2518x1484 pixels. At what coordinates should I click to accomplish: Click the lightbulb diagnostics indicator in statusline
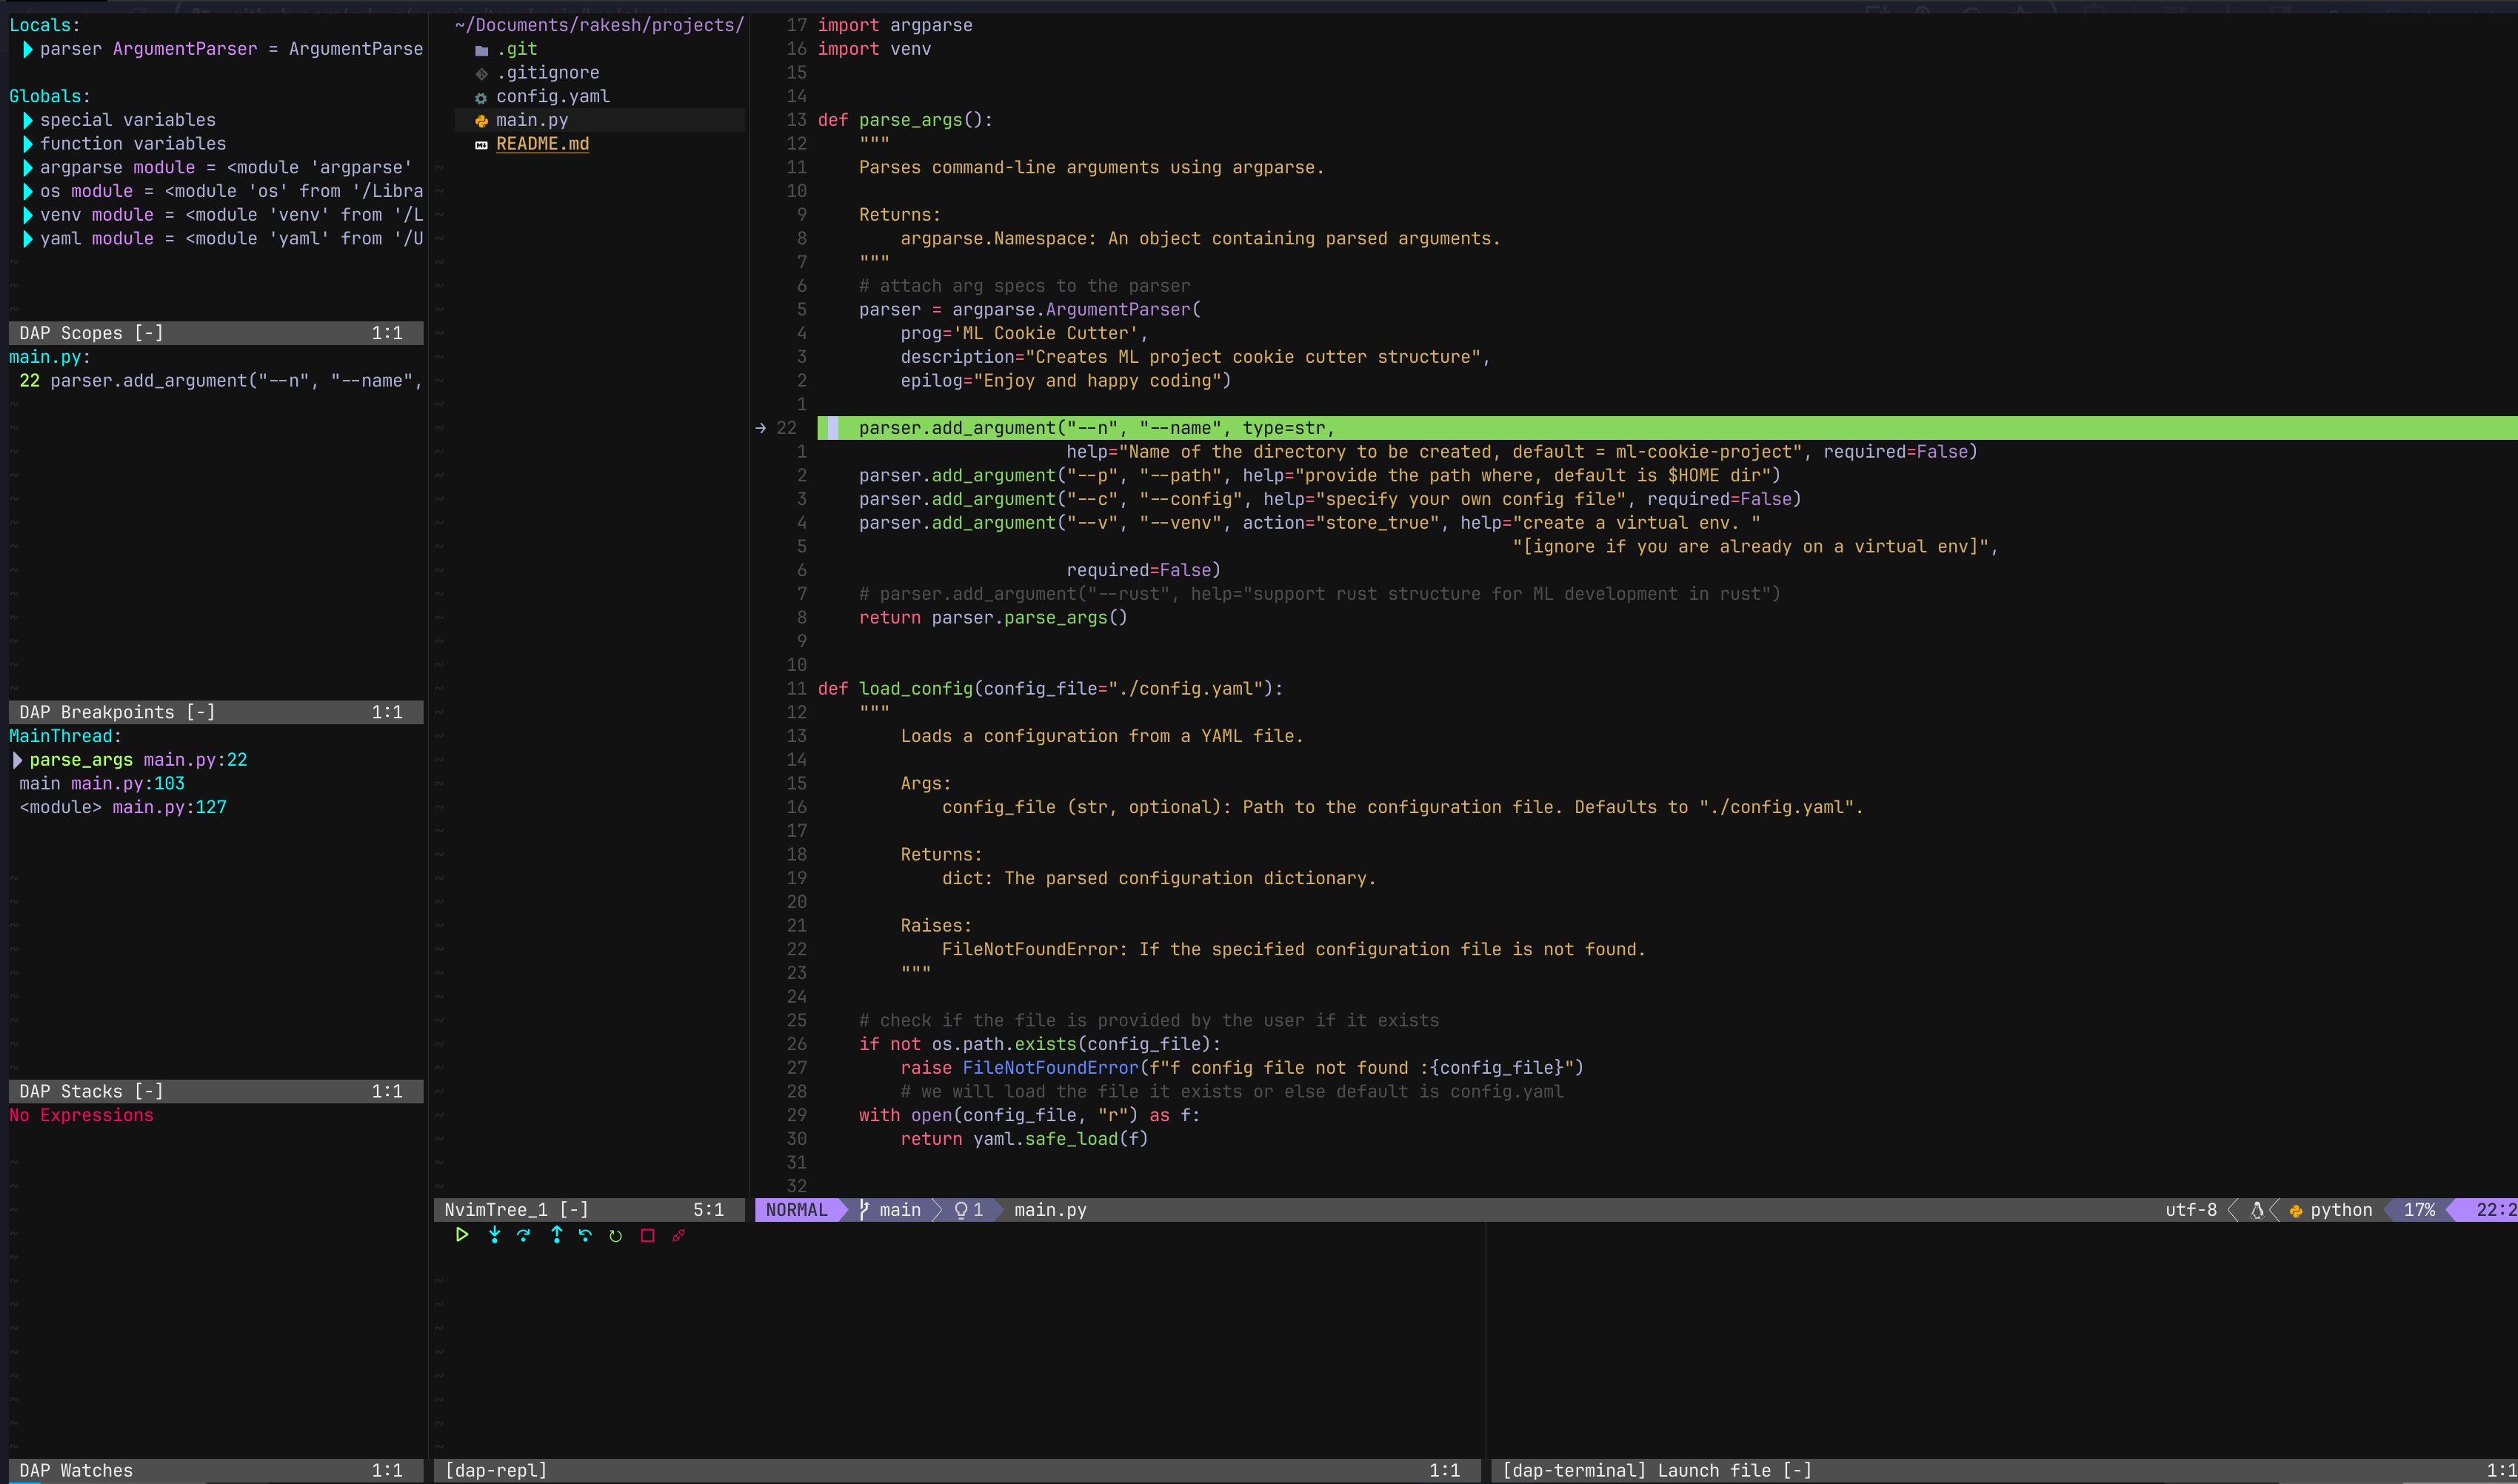[x=961, y=1210]
